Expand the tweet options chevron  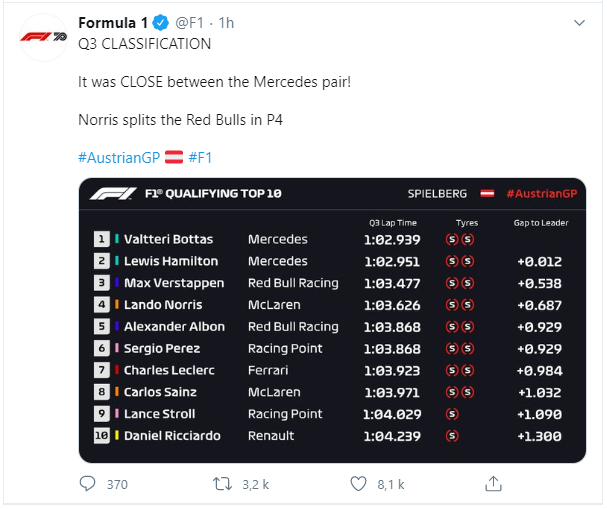click(x=579, y=23)
